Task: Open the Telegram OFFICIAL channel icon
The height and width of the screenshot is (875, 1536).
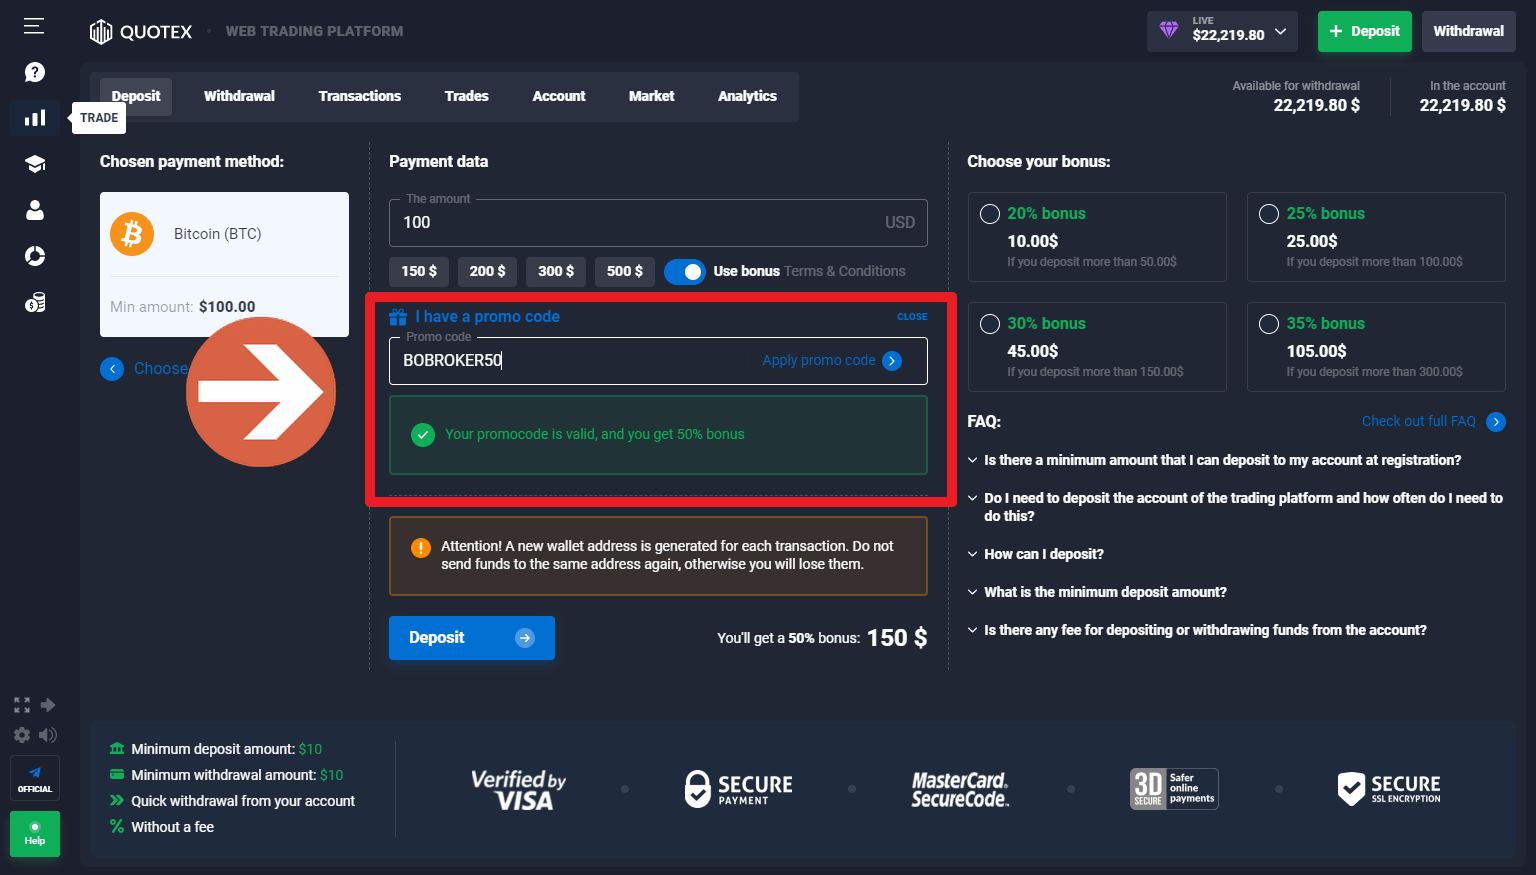Action: coord(34,777)
